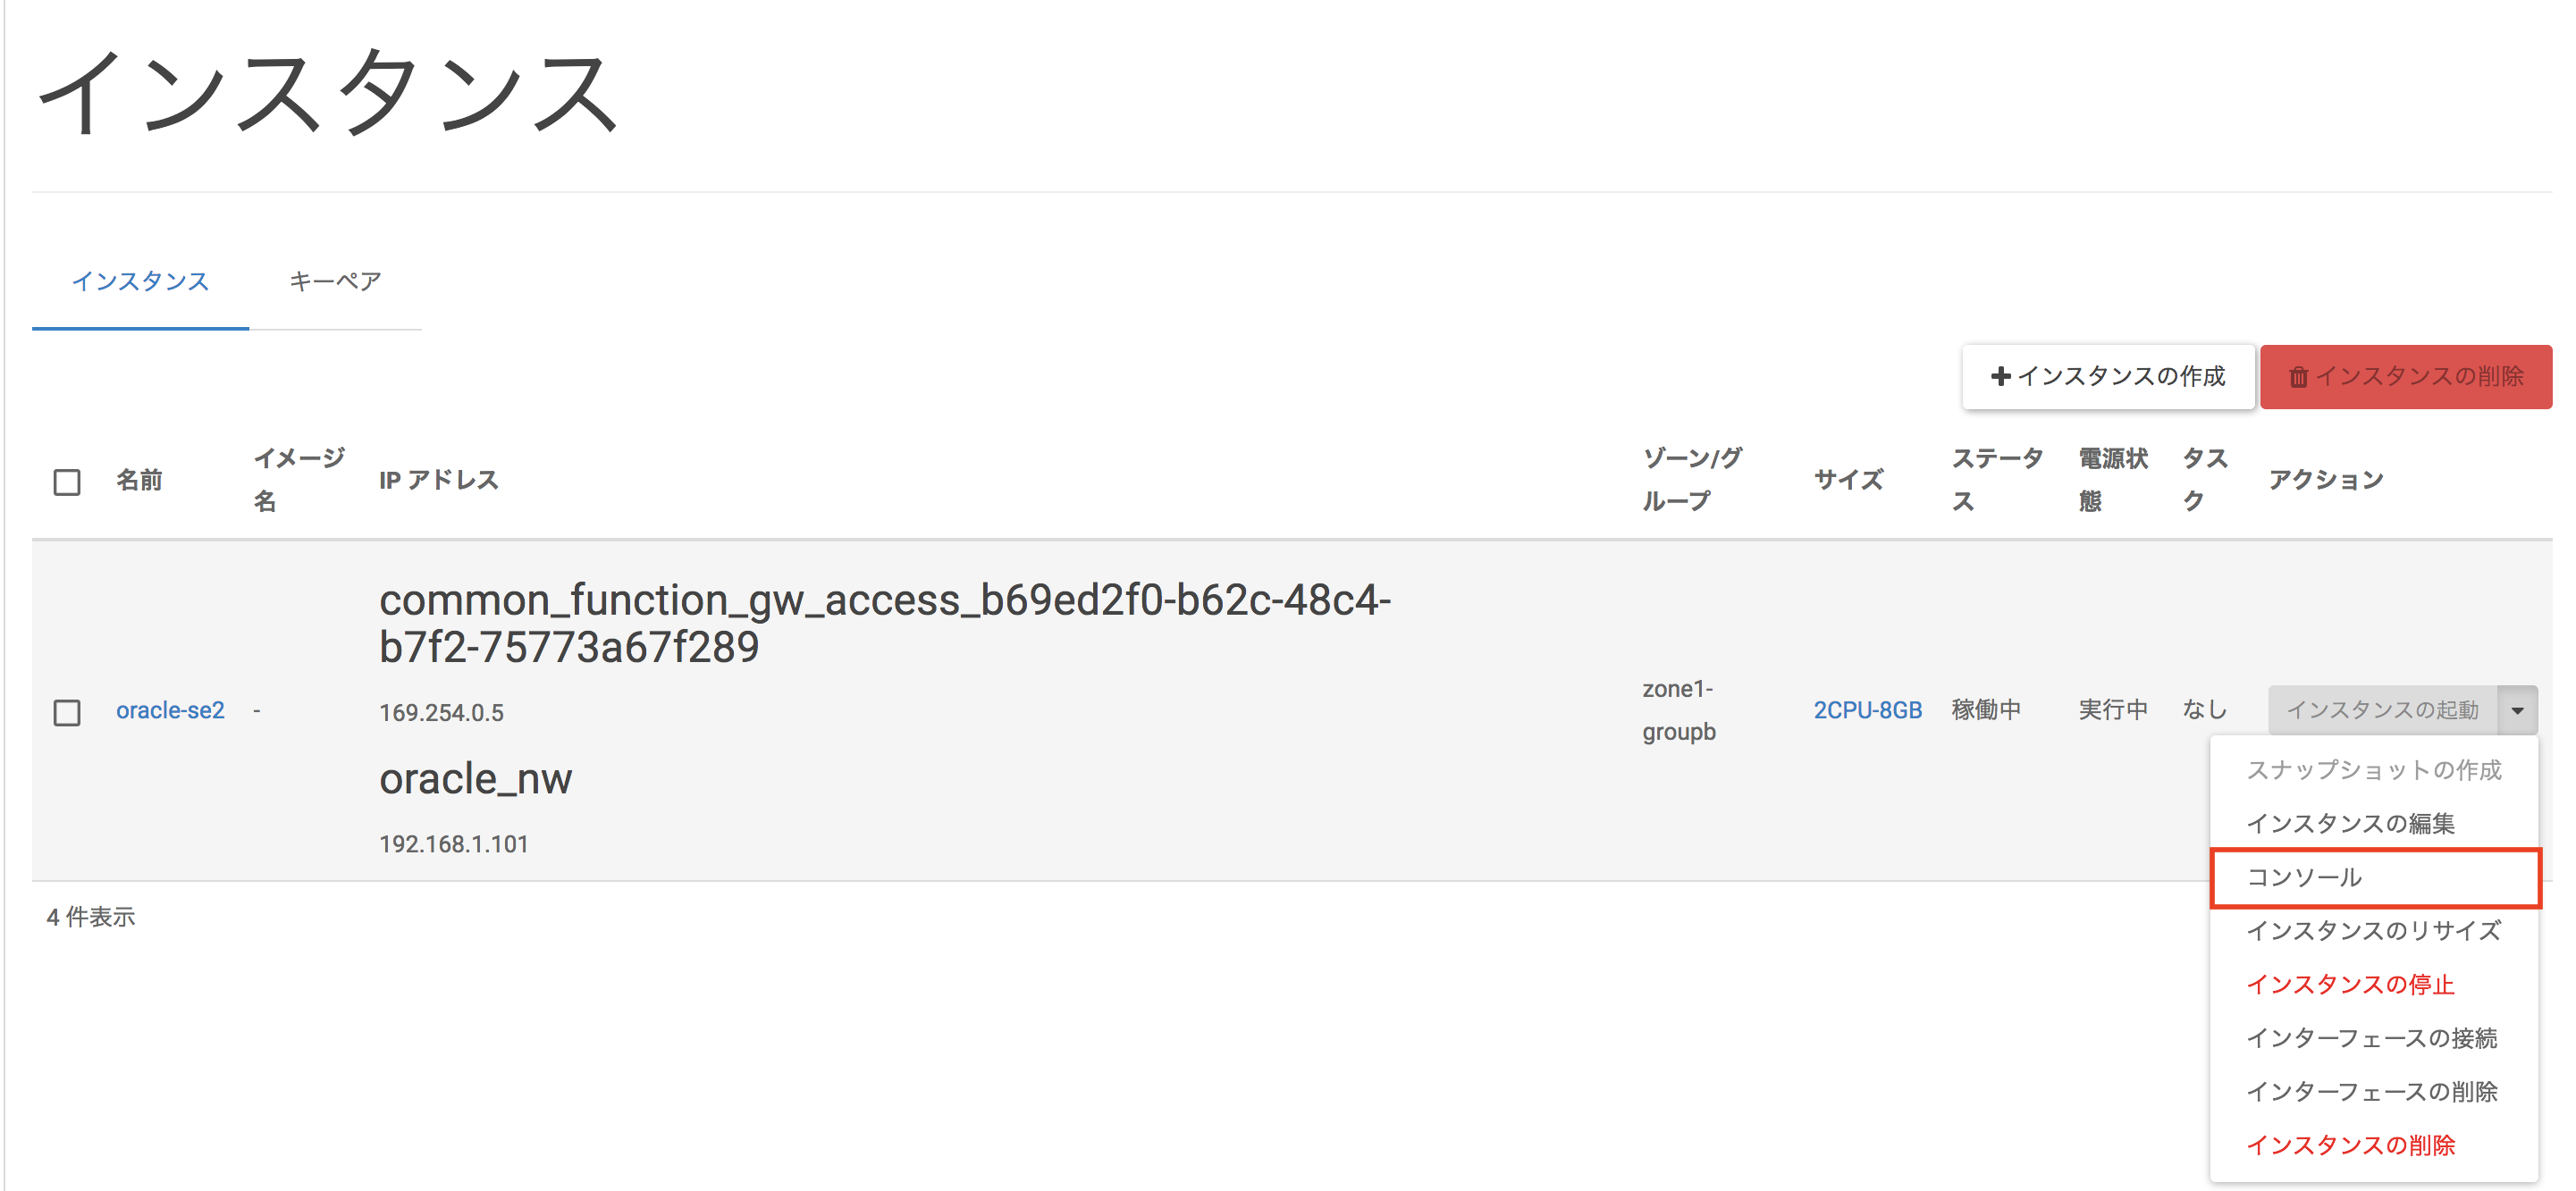Select red インスタンスの削除 menu entry
This screenshot has width=2576, height=1191.
(2350, 1145)
